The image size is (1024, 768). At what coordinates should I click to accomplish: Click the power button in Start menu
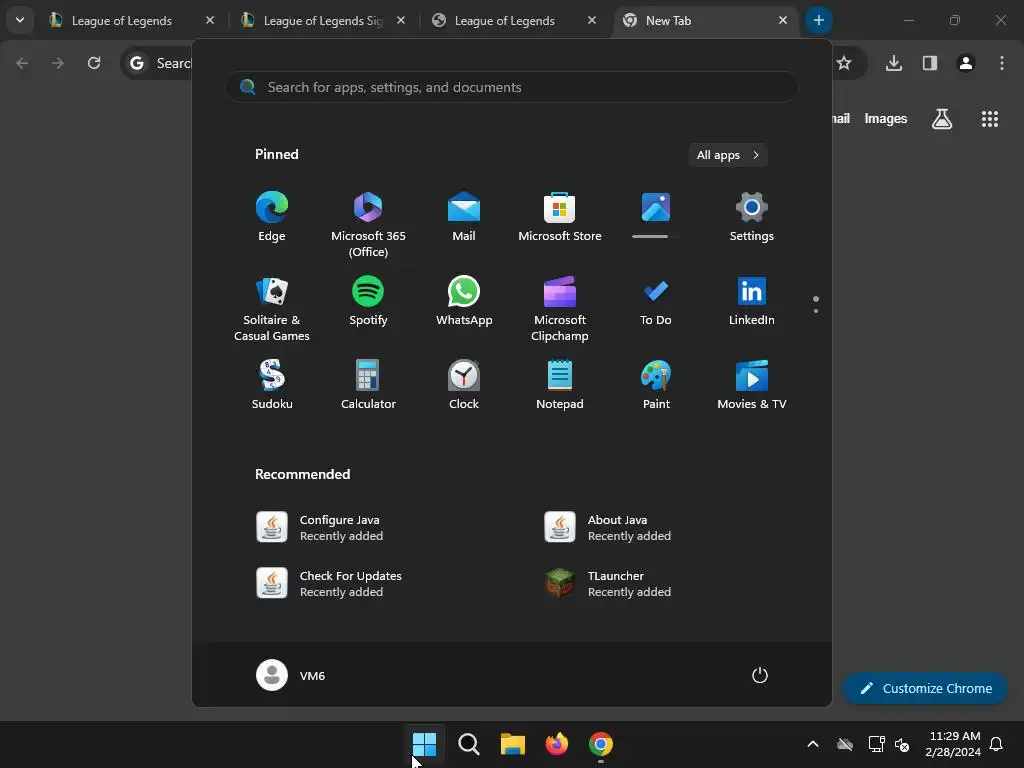point(760,675)
